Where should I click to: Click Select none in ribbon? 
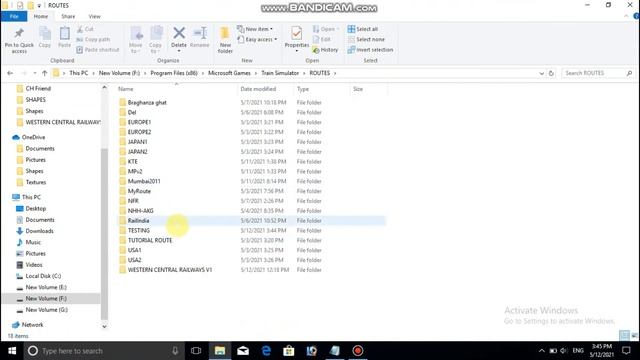coord(366,39)
